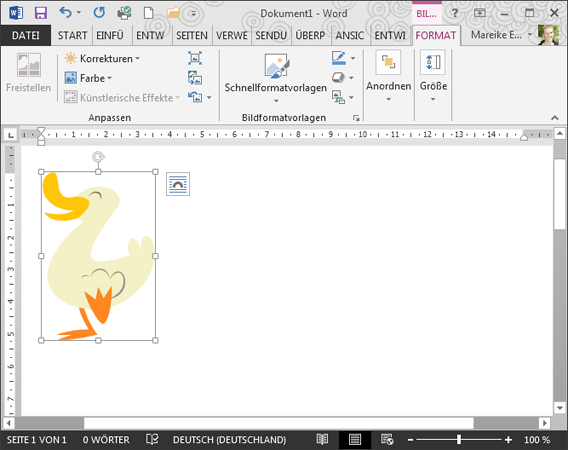The width and height of the screenshot is (568, 450).
Task: Undo the last action
Action: coord(65,13)
